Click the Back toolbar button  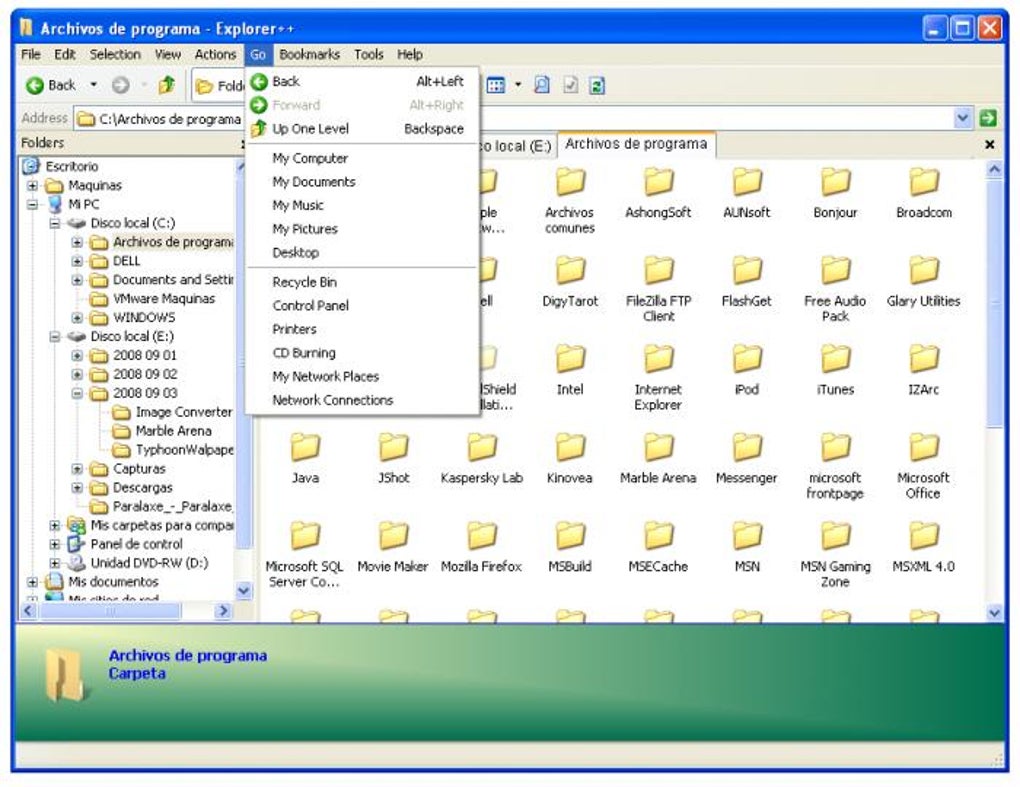pyautogui.click(x=50, y=85)
